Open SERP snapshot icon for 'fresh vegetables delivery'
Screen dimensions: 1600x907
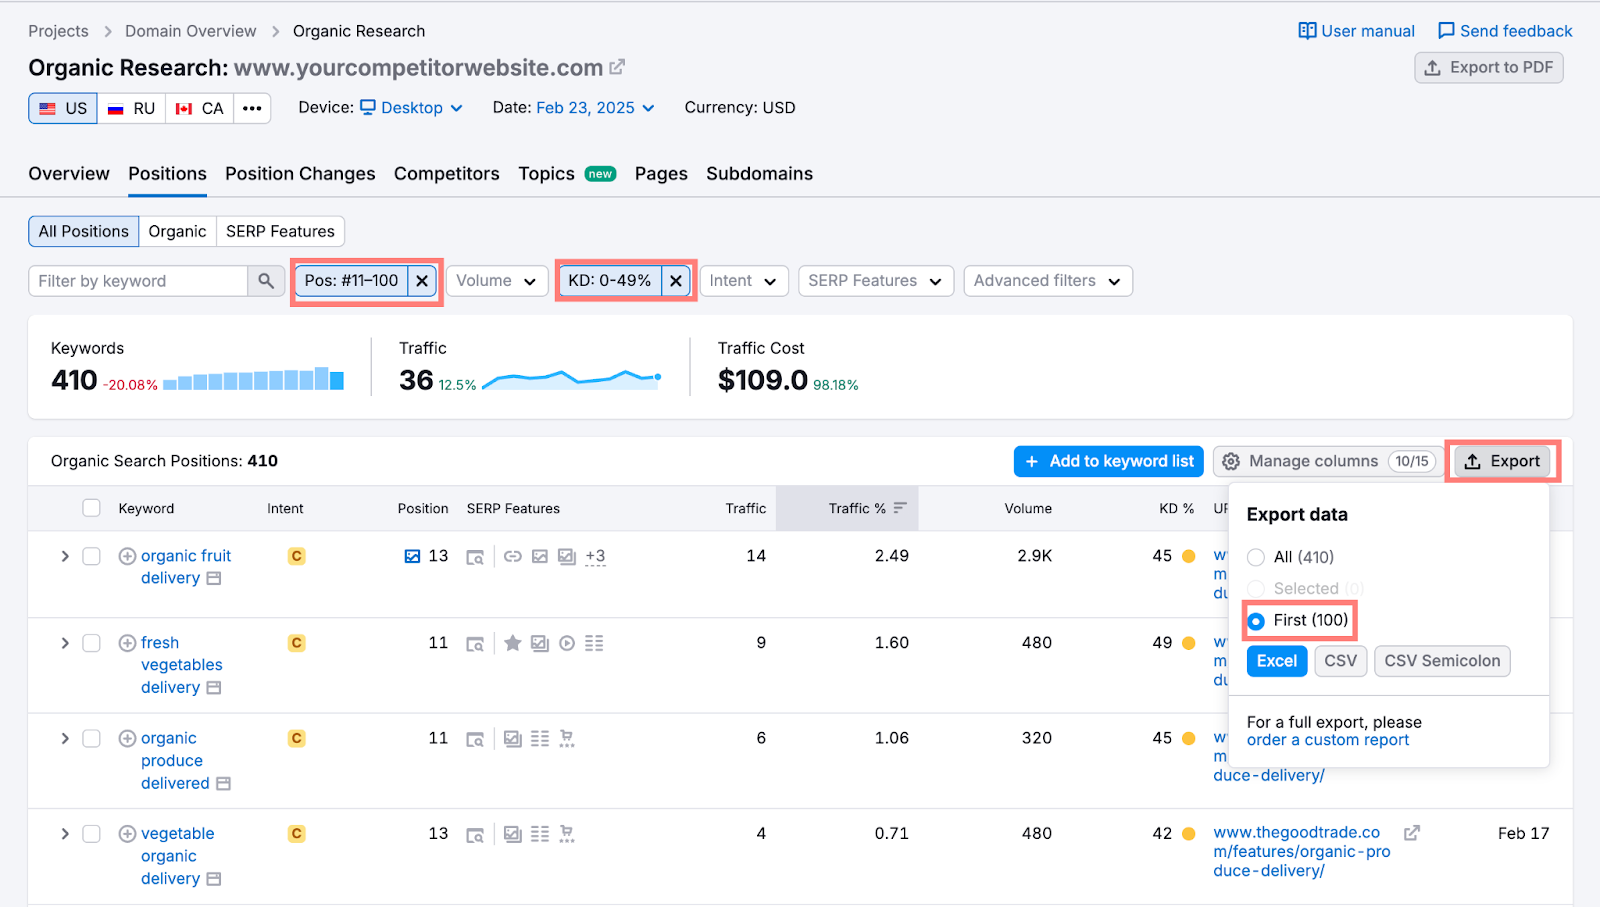pos(475,644)
